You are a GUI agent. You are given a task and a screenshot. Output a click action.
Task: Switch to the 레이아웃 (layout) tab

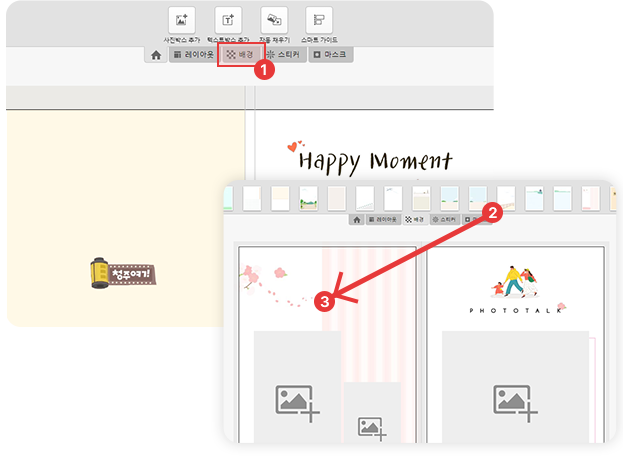tap(191, 55)
